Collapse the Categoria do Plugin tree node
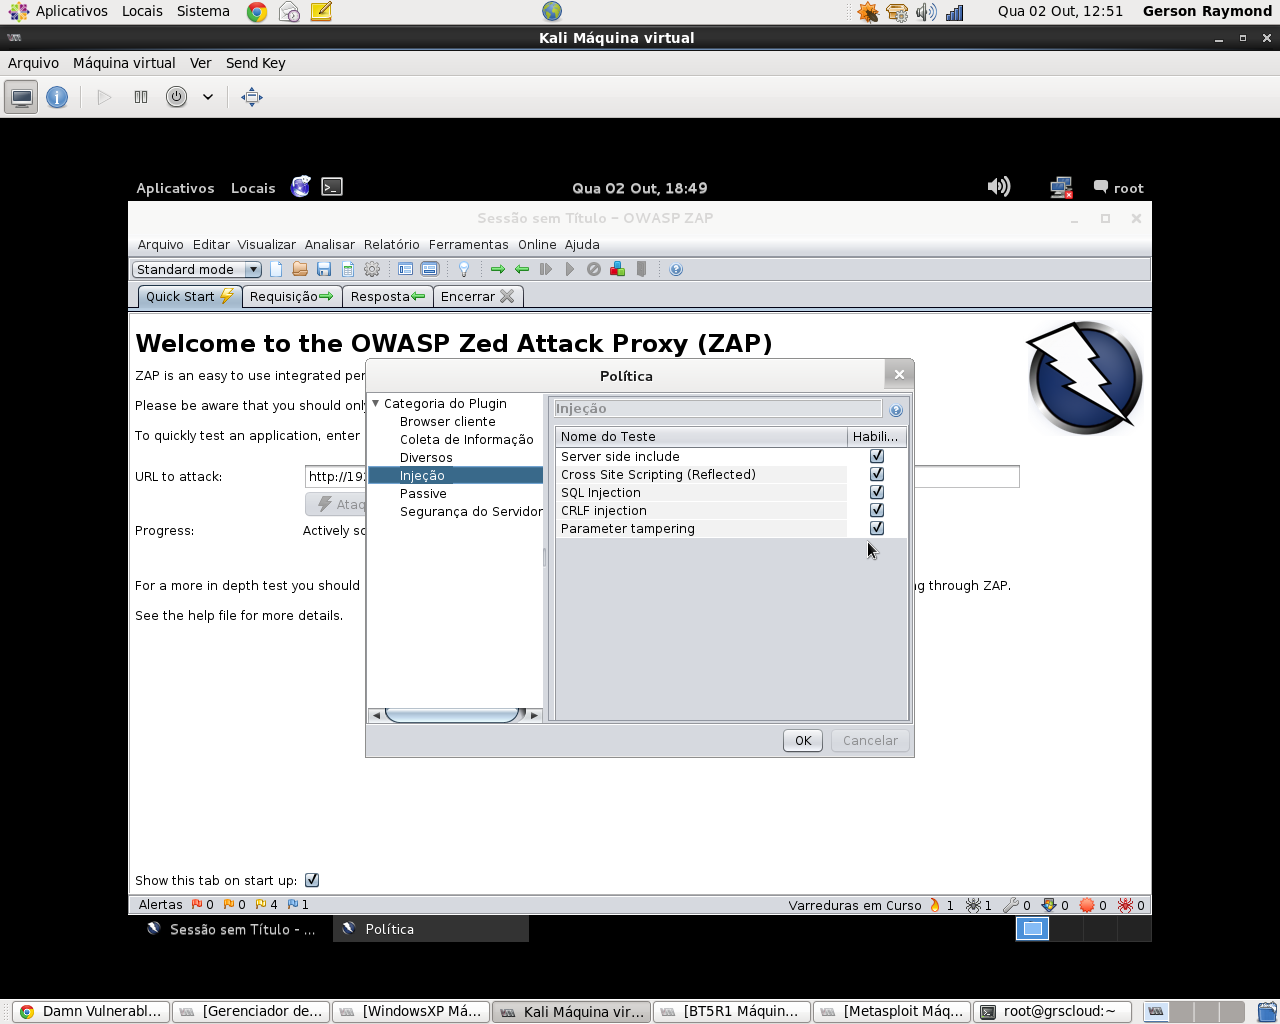 [376, 403]
